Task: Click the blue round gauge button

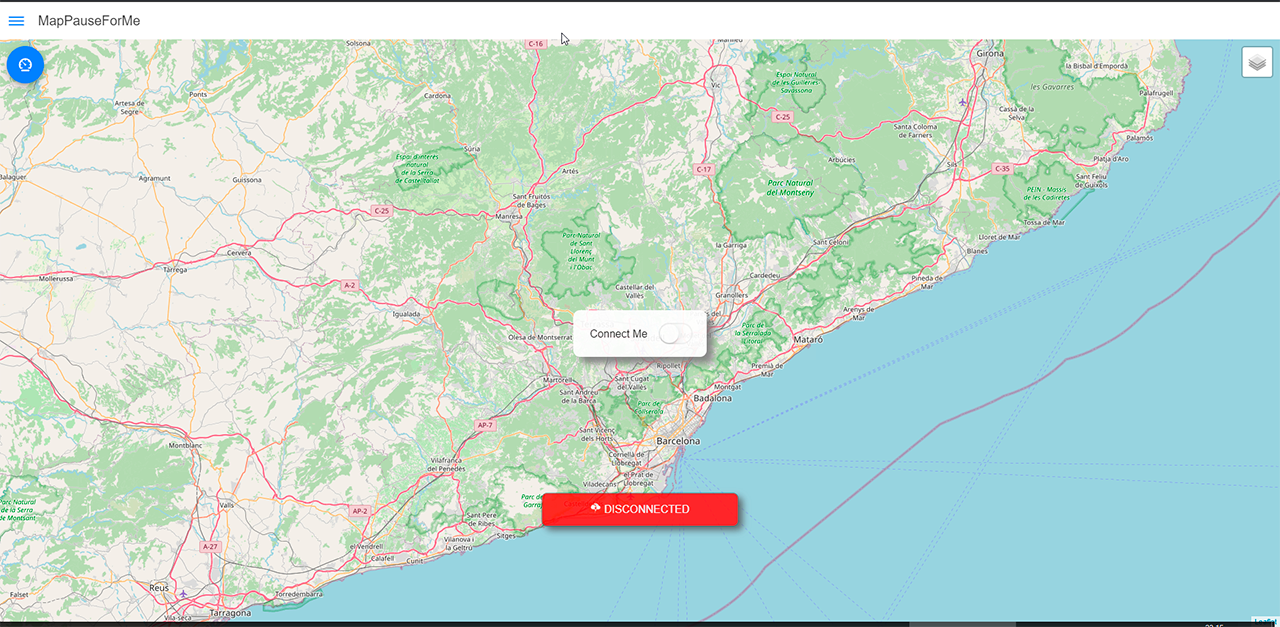Action: click(25, 64)
